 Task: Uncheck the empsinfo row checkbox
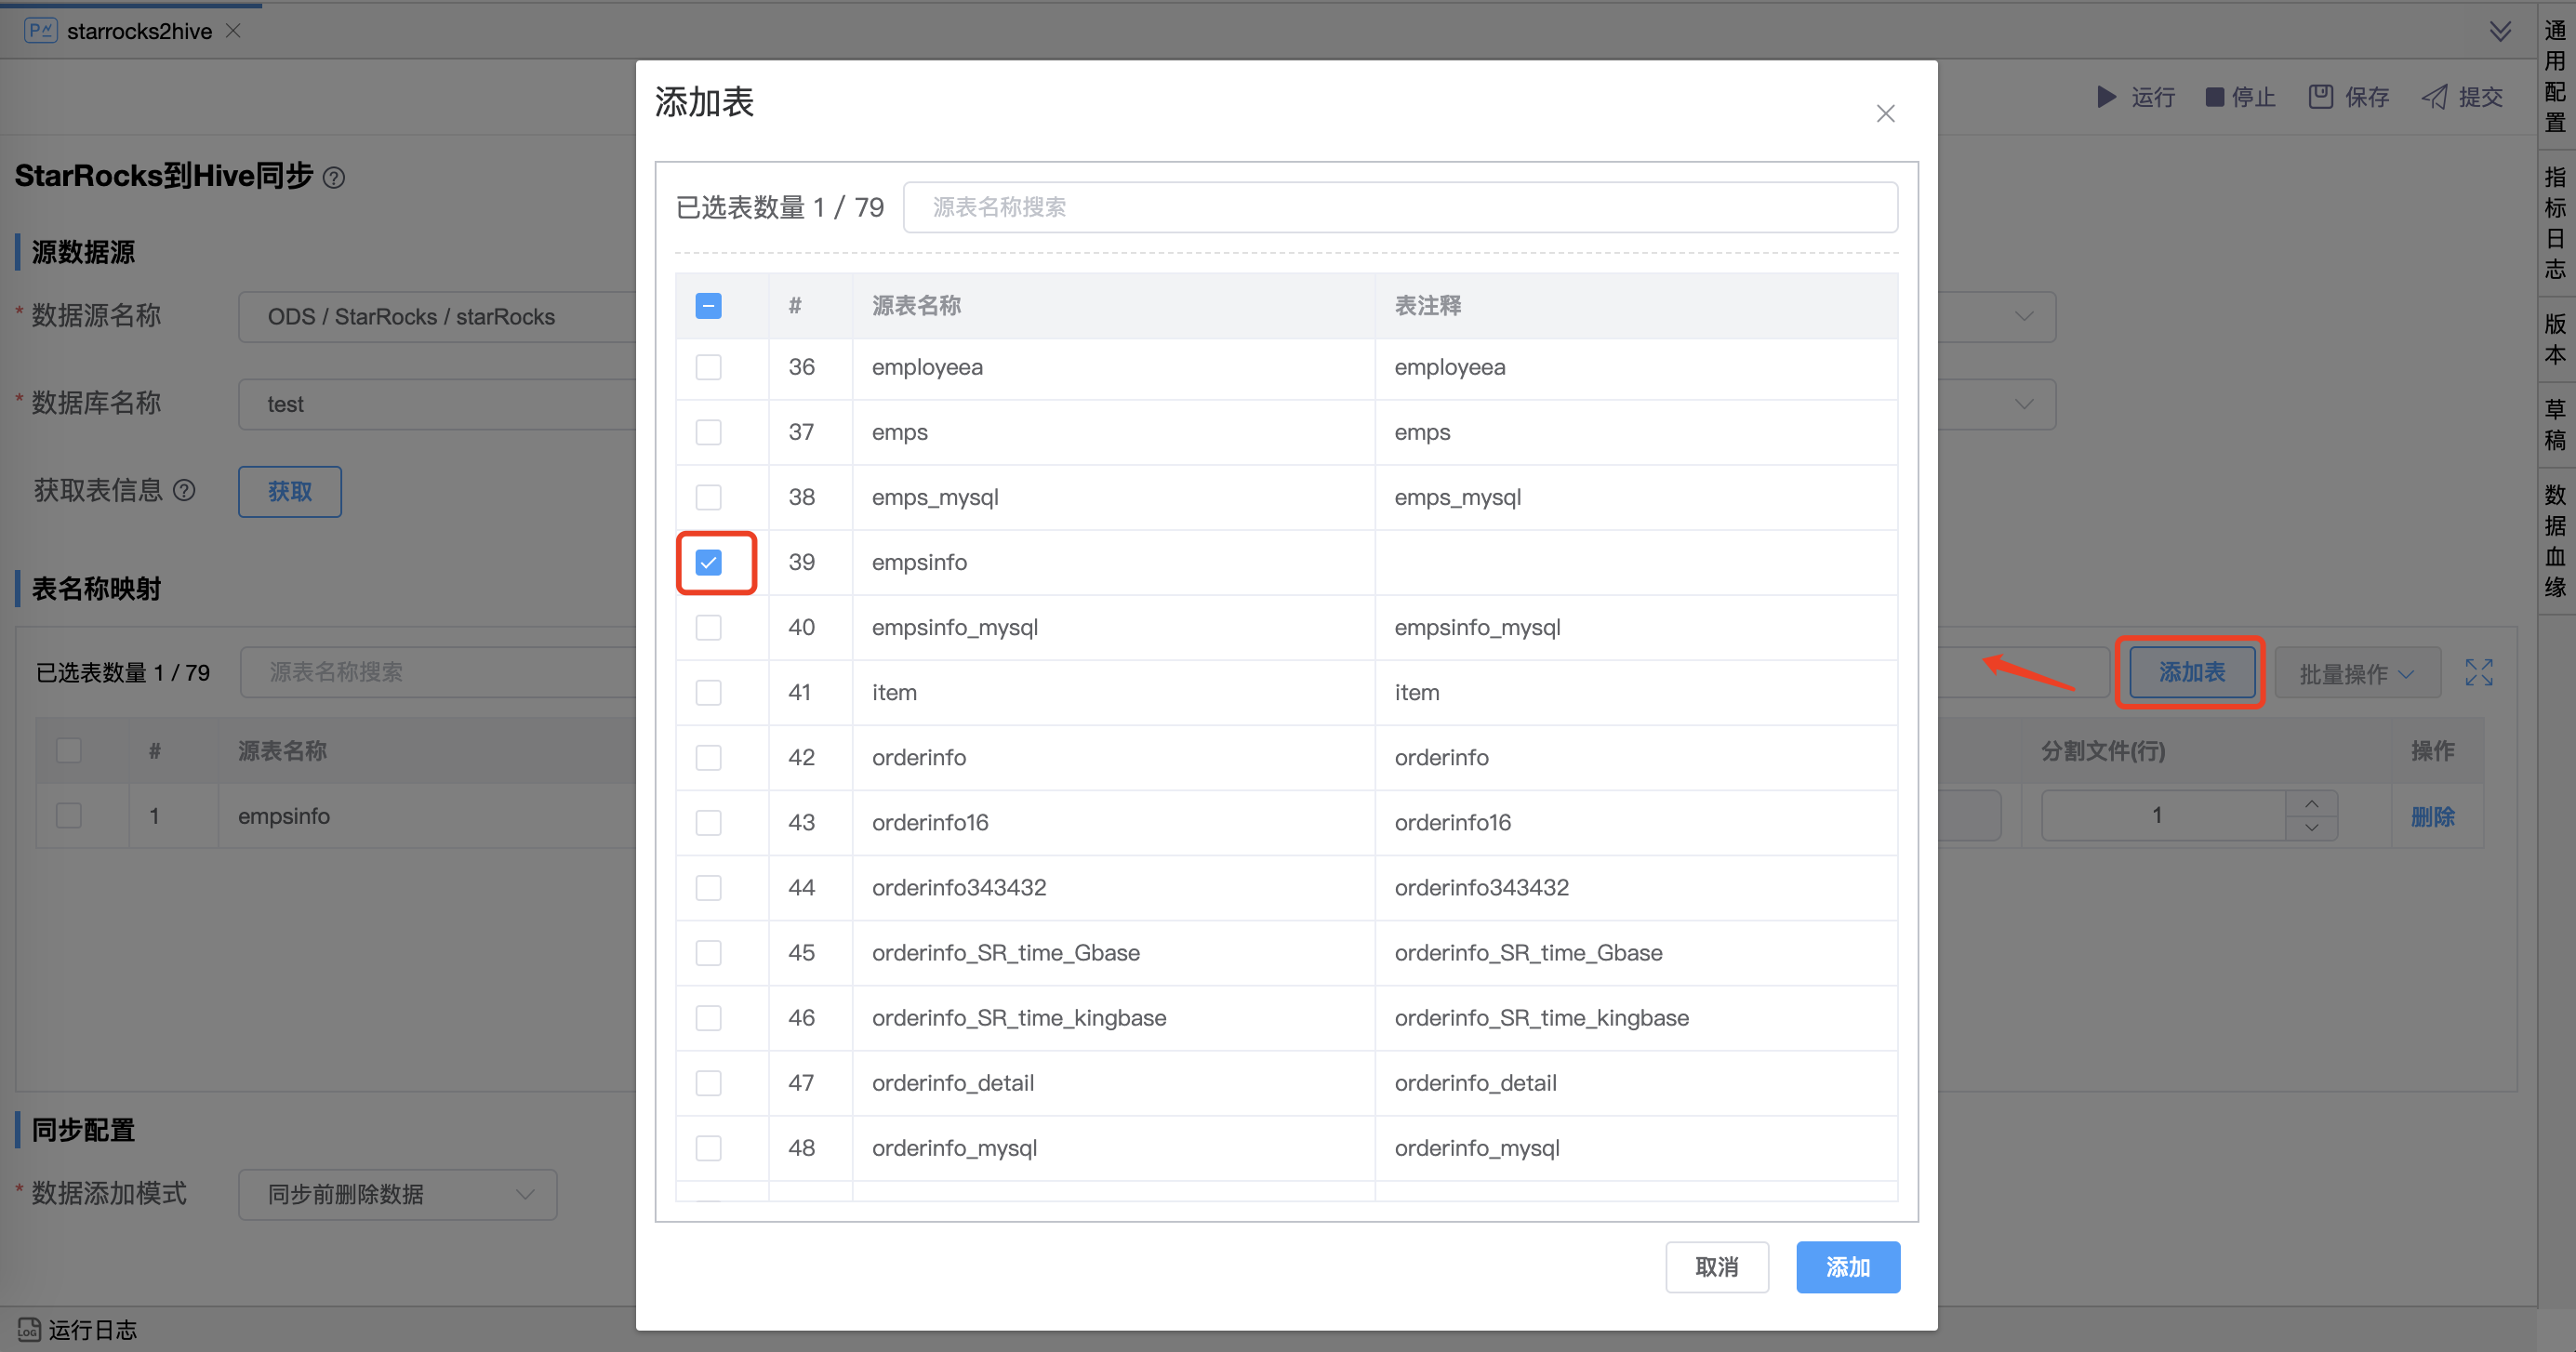[708, 563]
